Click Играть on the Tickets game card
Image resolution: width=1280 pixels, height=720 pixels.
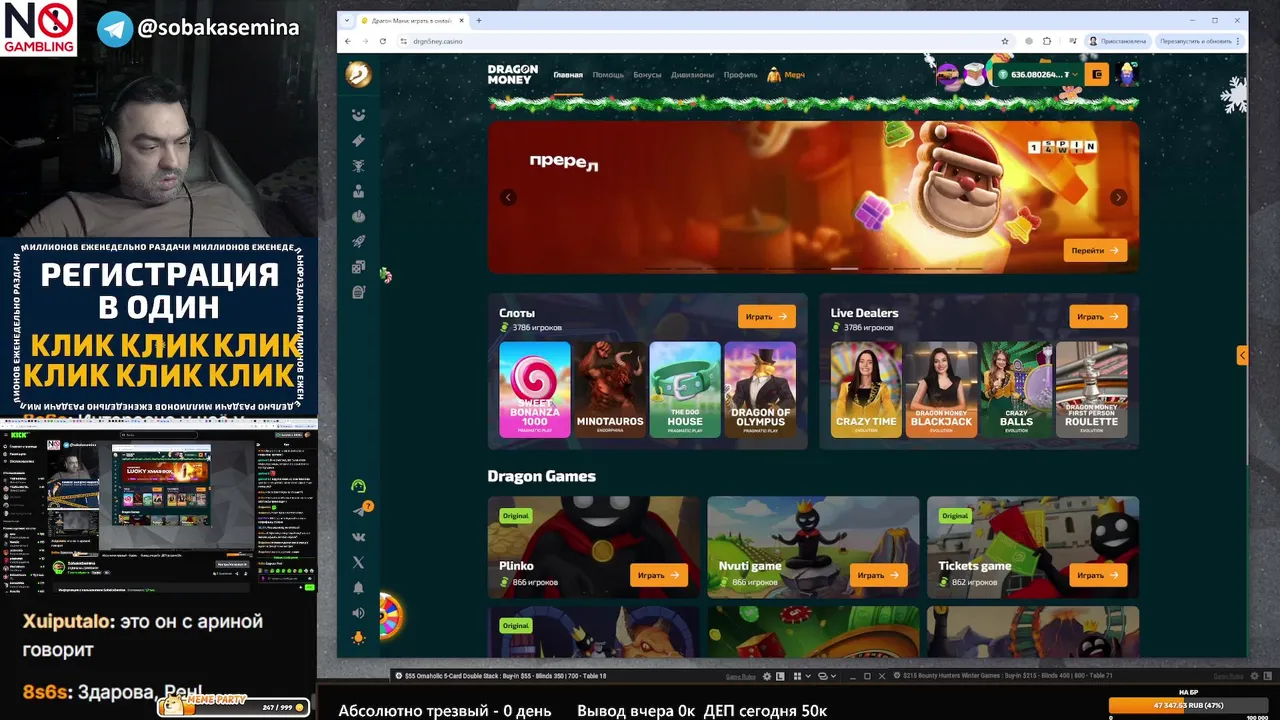pos(1098,575)
